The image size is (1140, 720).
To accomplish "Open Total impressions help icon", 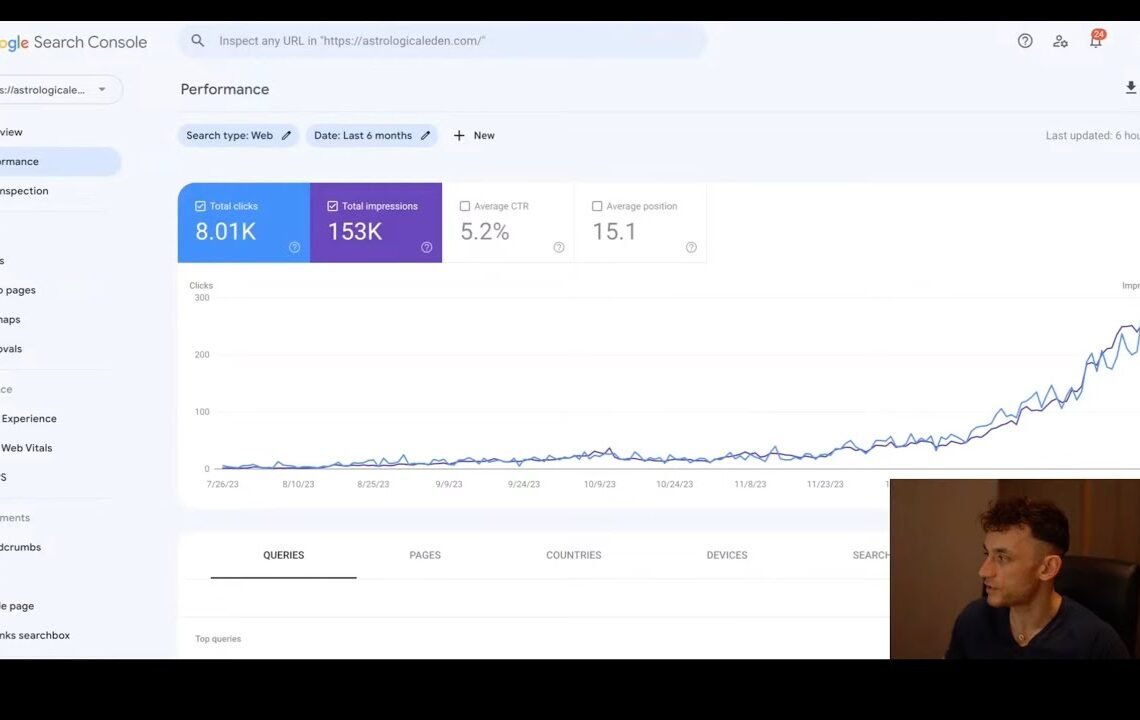I will tap(427, 247).
